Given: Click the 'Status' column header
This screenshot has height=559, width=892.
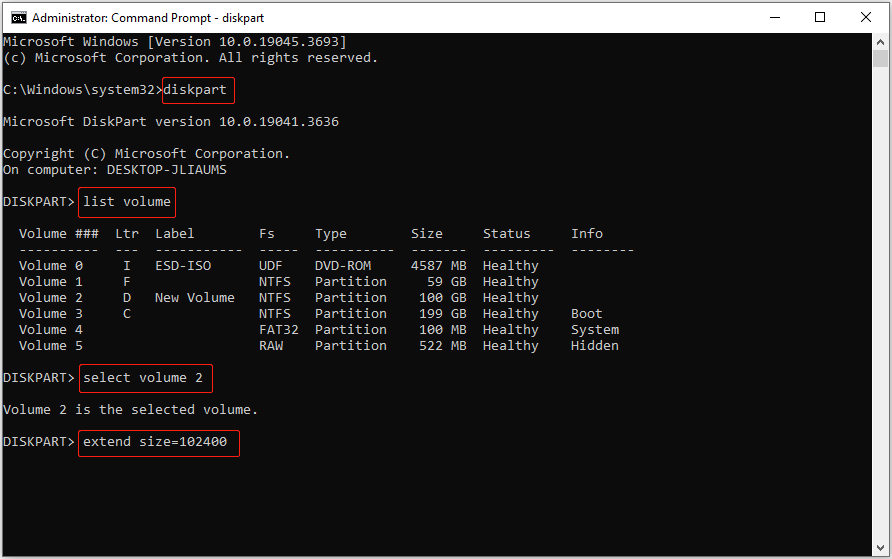Looking at the screenshot, I should [x=506, y=234].
